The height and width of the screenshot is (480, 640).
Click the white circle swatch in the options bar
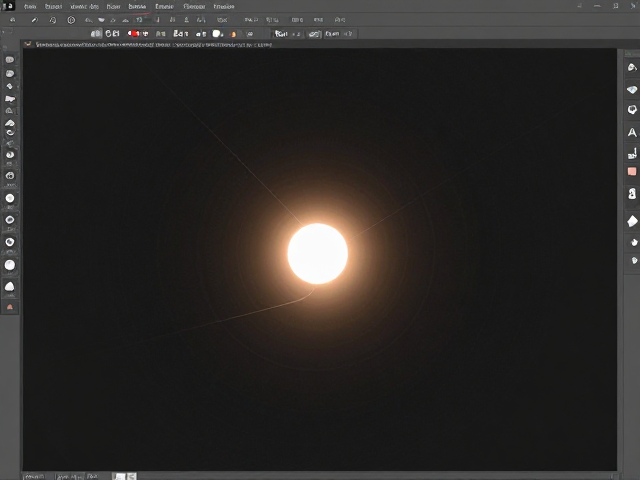217,33
